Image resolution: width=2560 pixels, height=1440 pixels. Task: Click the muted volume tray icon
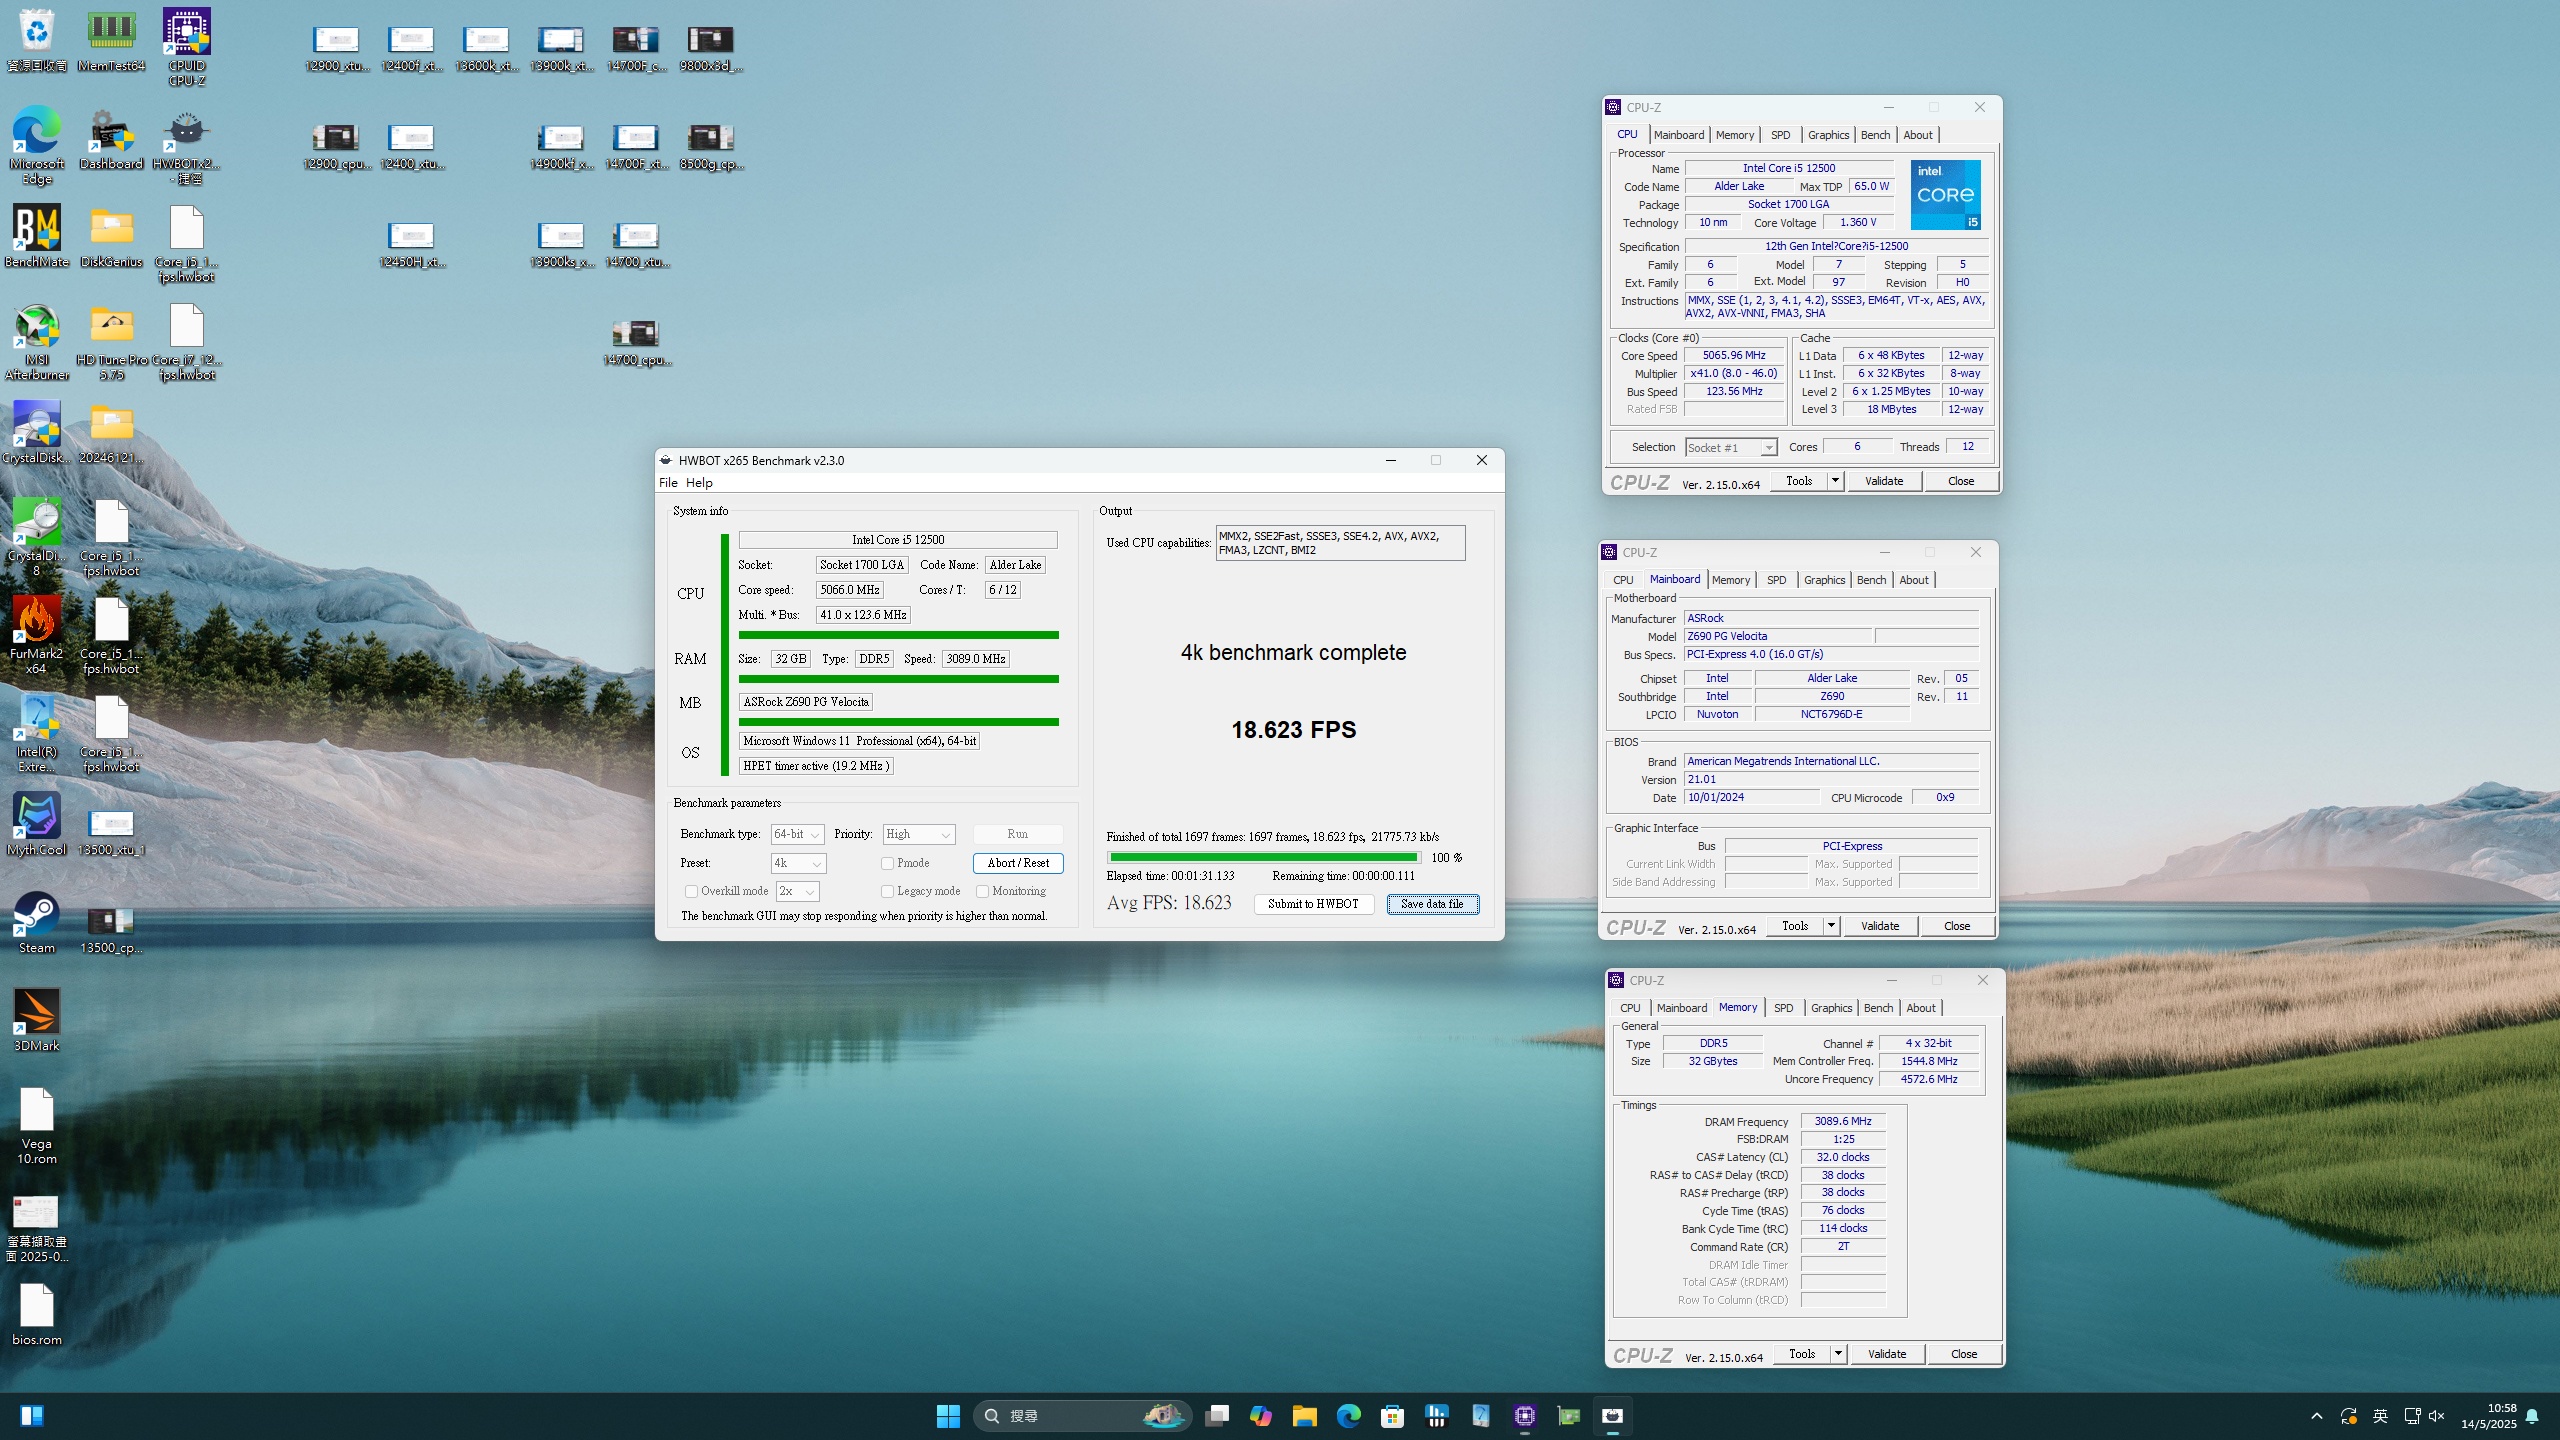(2436, 1416)
